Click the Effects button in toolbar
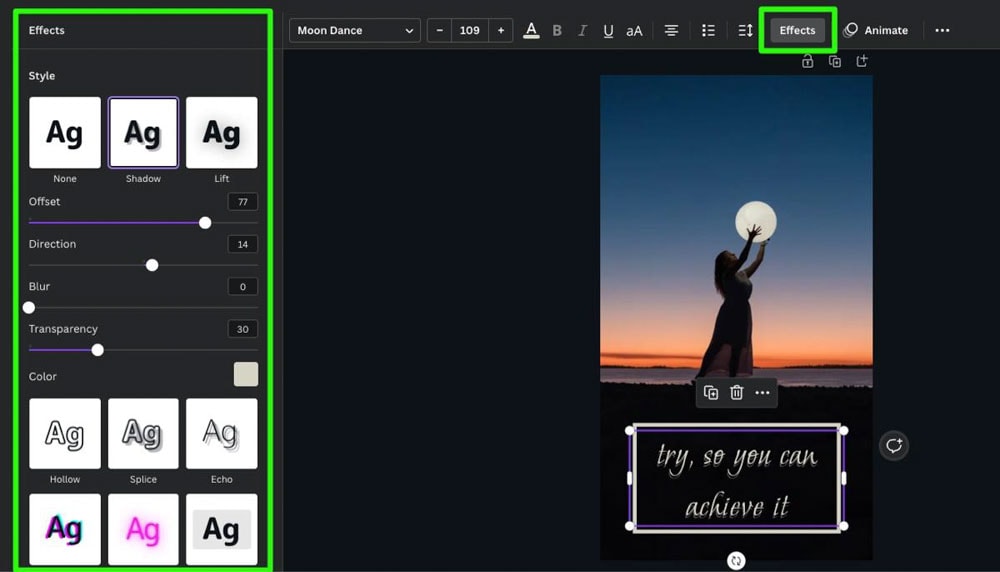Screen dimensions: 1000x572 [x=797, y=30]
